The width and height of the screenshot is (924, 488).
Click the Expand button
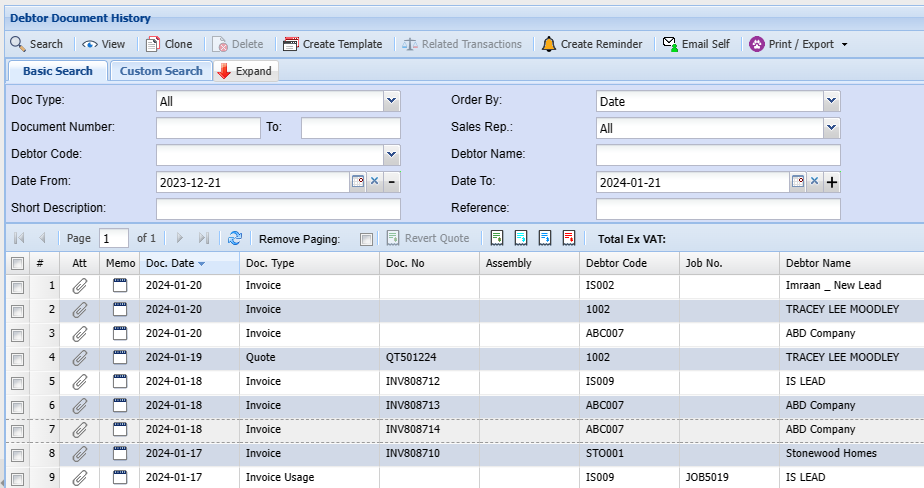[x=245, y=71]
